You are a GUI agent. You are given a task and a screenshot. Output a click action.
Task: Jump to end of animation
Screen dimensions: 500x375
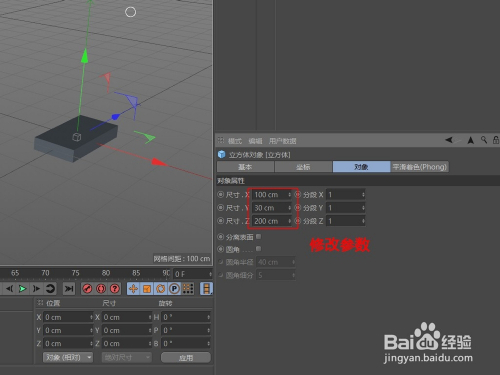coord(69,289)
